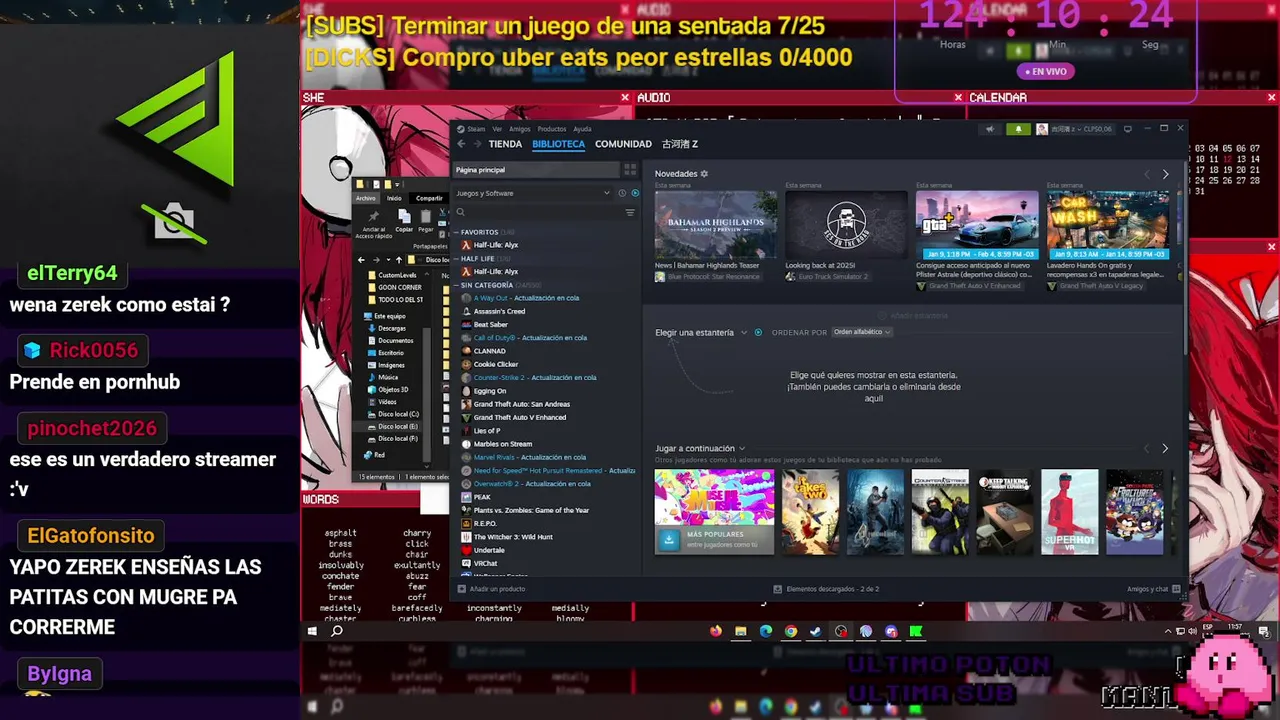Toggle show ready-to-play games filter
Viewport: 1280px width, 720px height.
(x=634, y=193)
